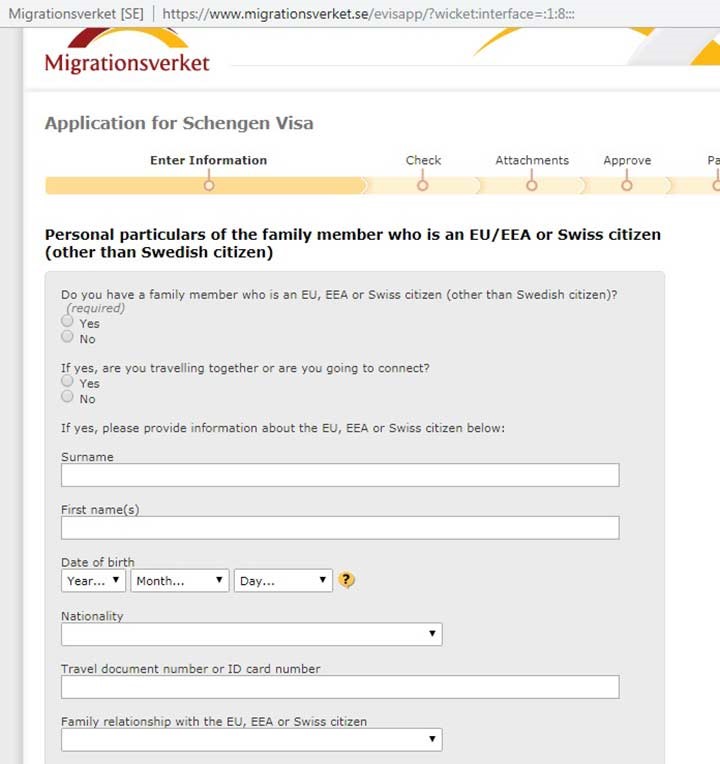This screenshot has width=720, height=764.
Task: Click the First name(s) text field
Action: [x=340, y=528]
